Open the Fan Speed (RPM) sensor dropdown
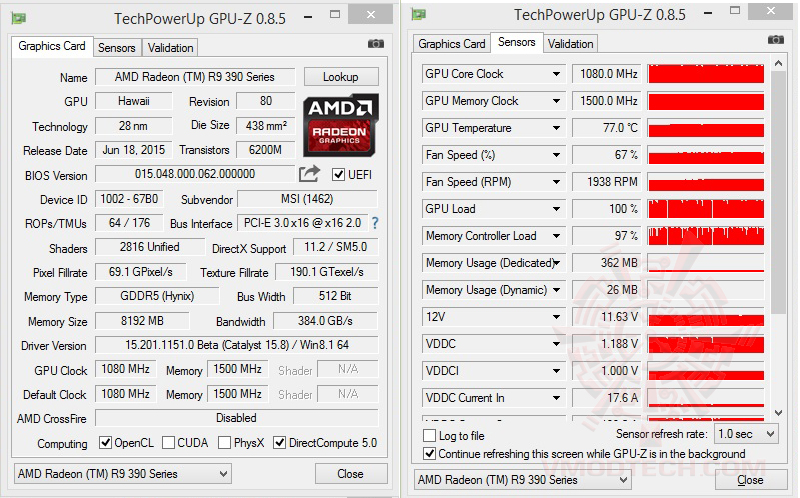800x498 pixels. click(556, 182)
